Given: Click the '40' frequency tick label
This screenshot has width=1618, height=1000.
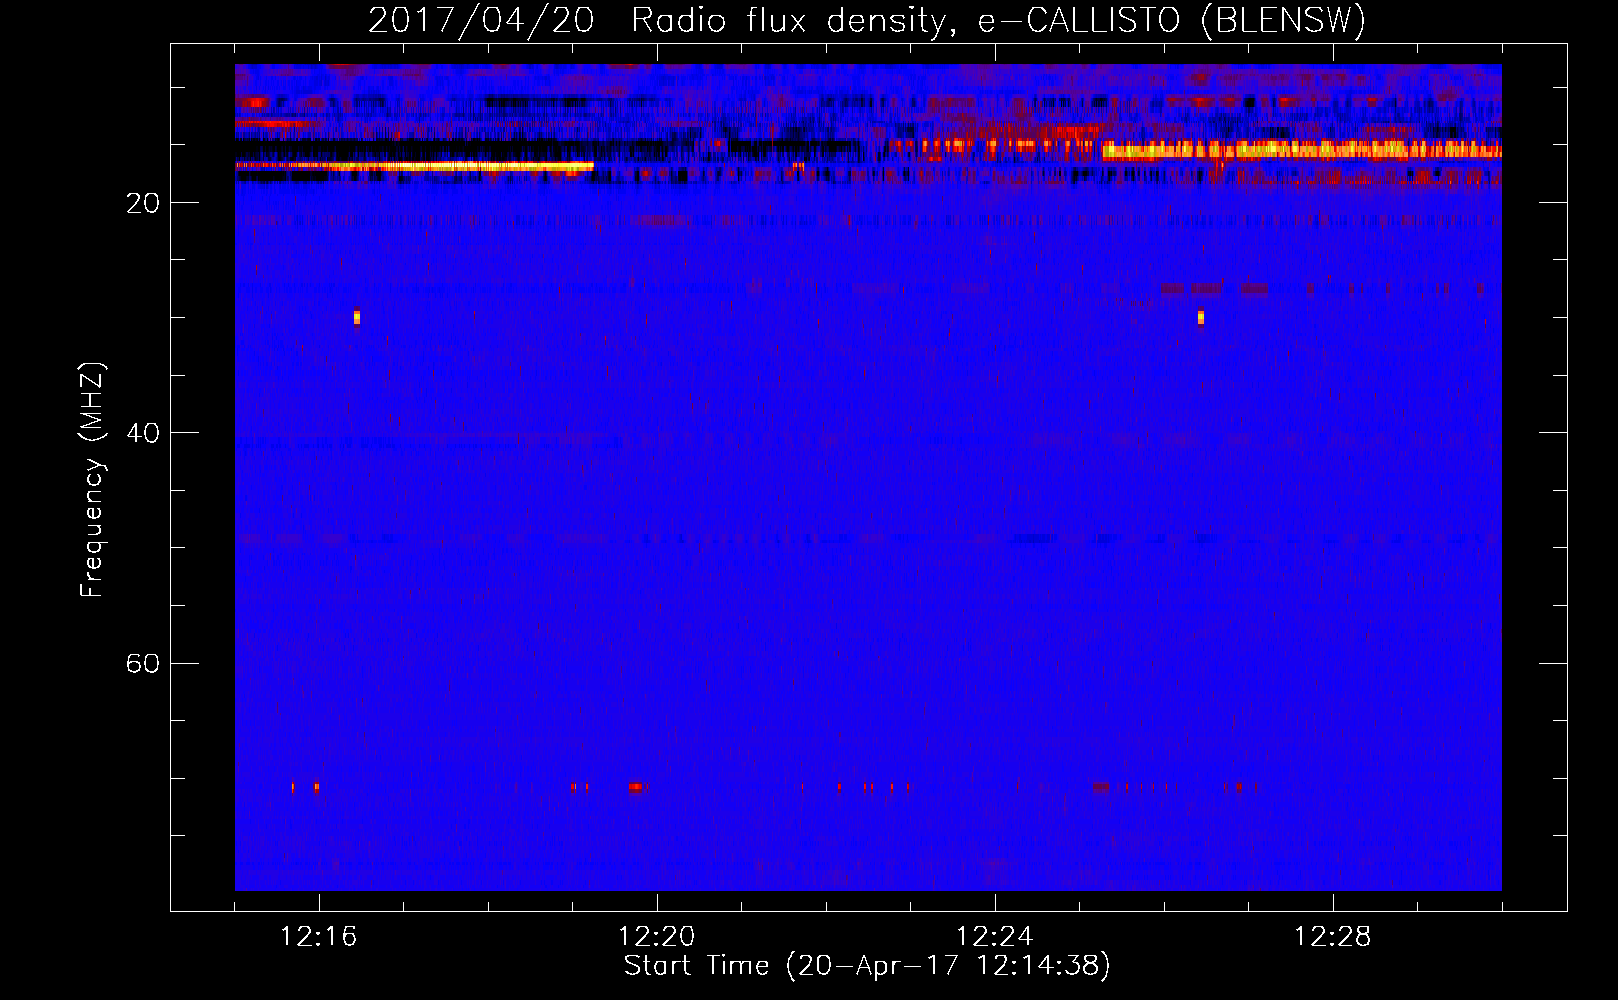Looking at the screenshot, I should [142, 434].
